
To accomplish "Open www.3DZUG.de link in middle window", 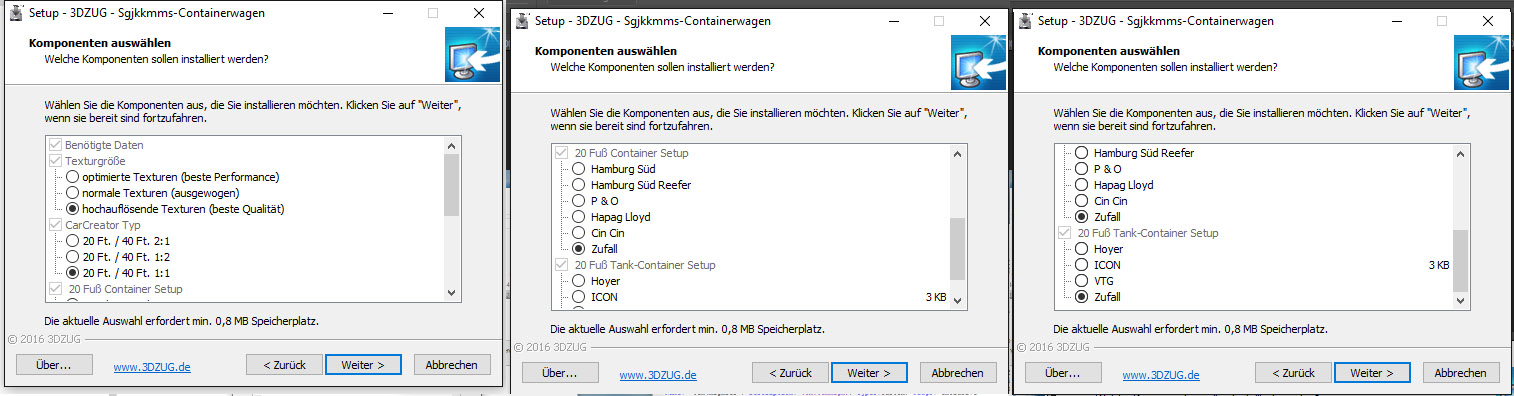I will point(658,375).
